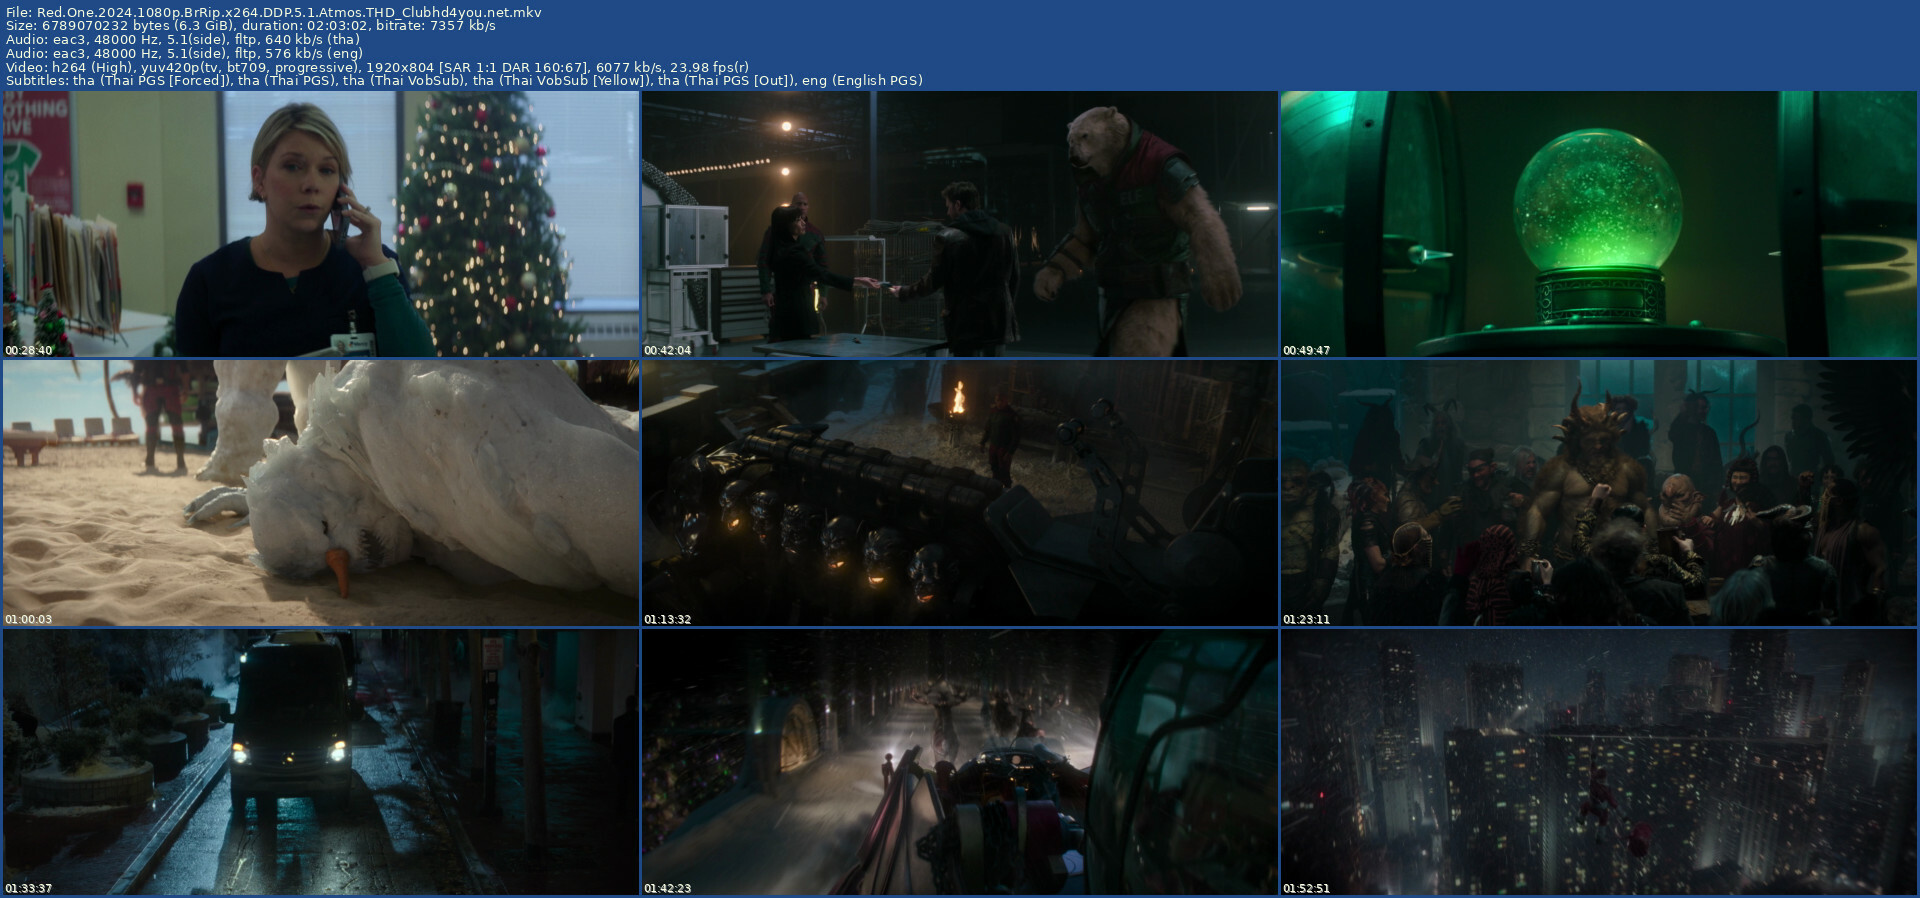The width and height of the screenshot is (1920, 898).
Task: Click the file name line starting 'File: Red.One.2024'
Action: (274, 12)
